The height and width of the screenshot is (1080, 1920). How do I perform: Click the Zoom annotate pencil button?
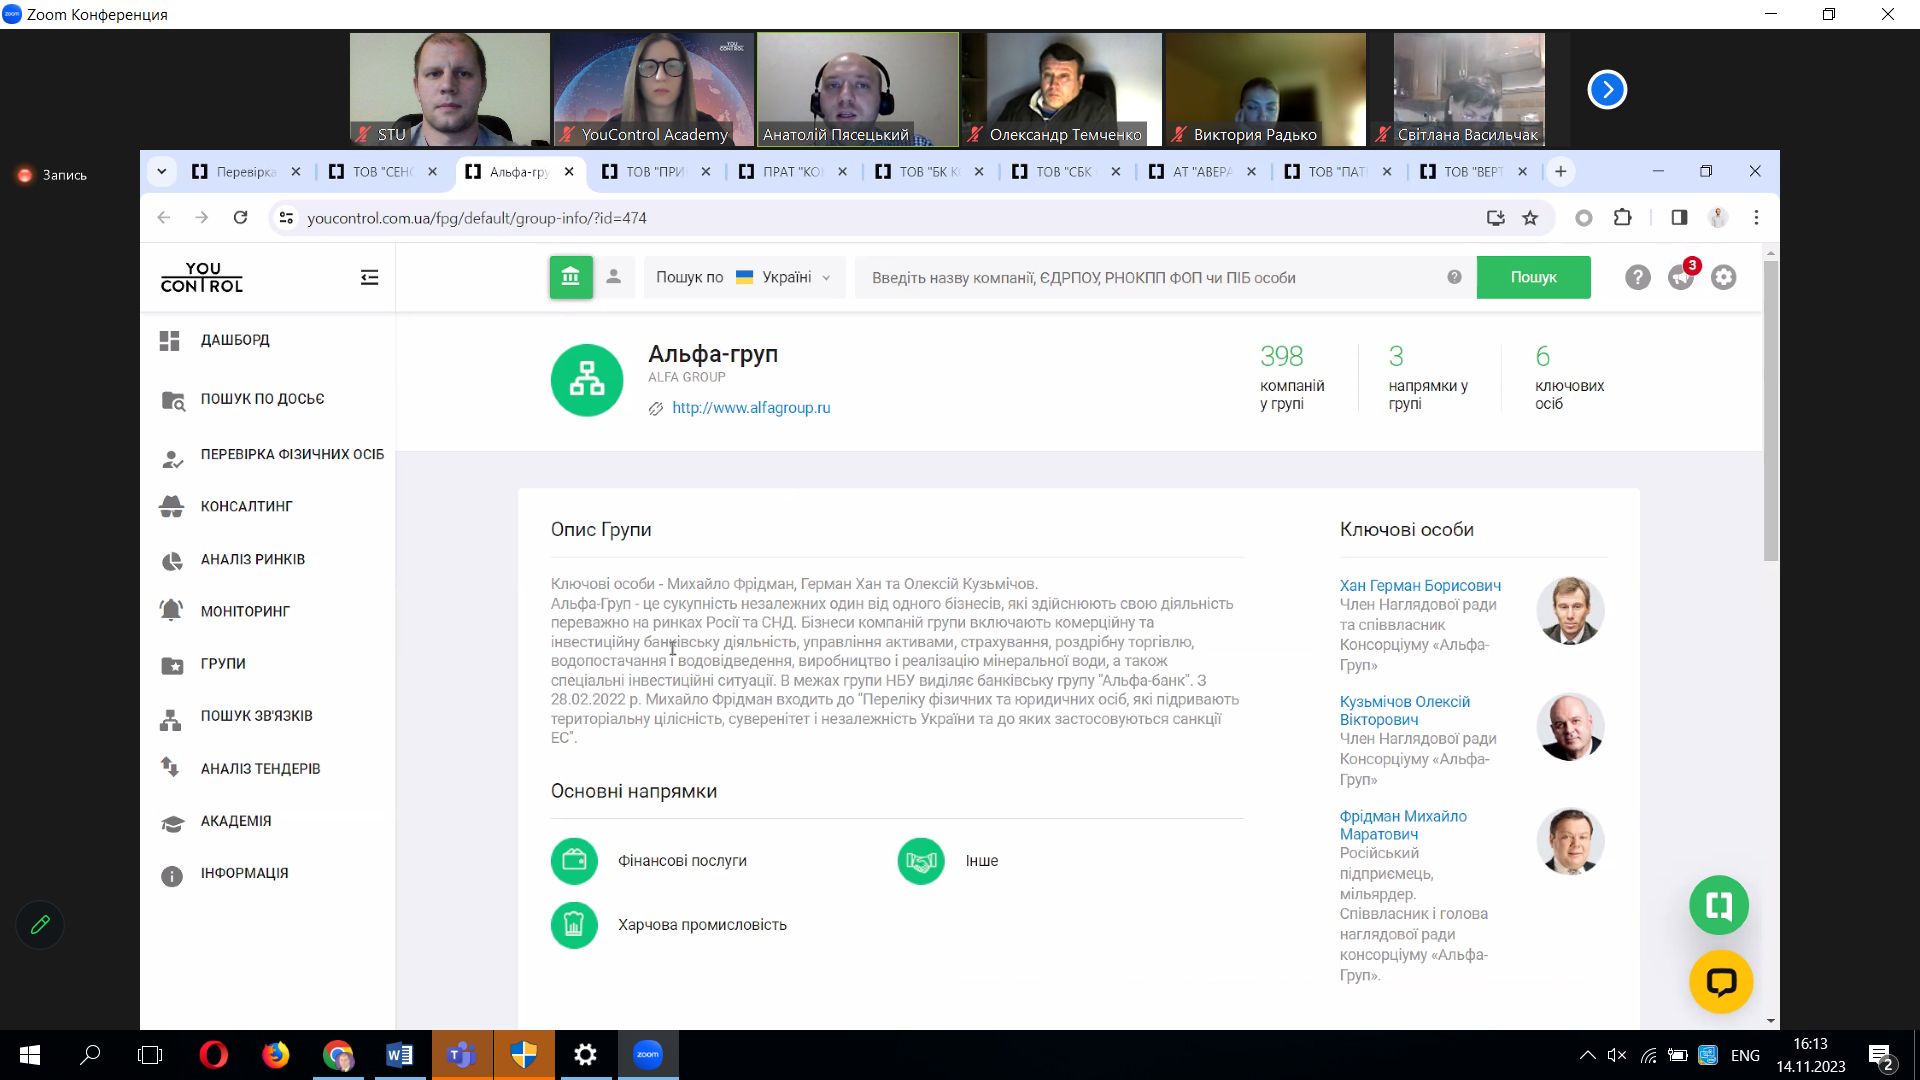coord(40,925)
